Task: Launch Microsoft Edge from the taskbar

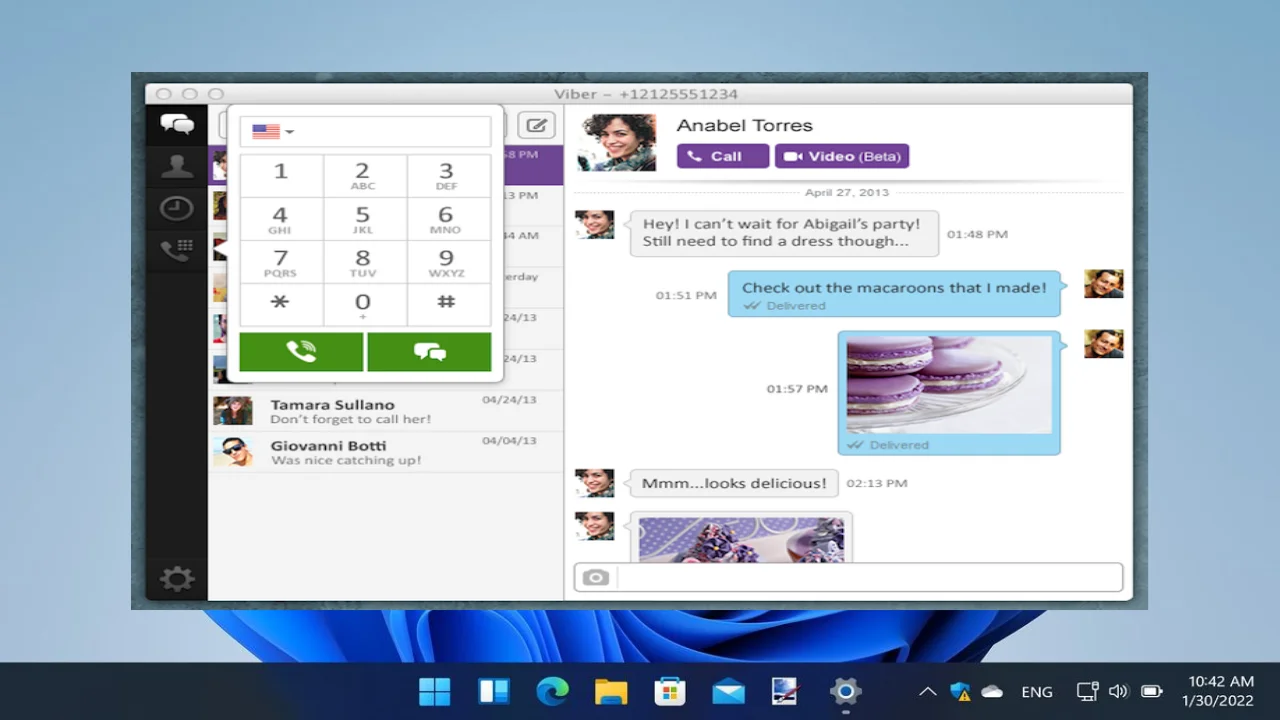Action: tap(552, 691)
